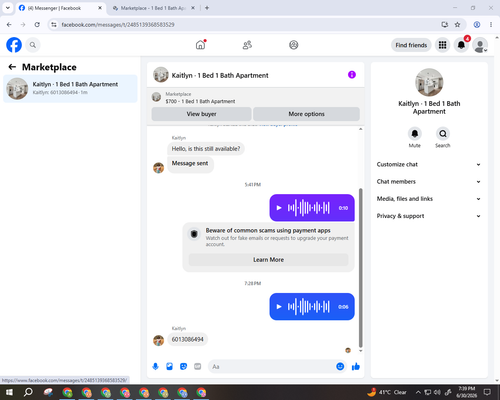
Task: Open the purple conversation info icon
Action: [x=352, y=75]
